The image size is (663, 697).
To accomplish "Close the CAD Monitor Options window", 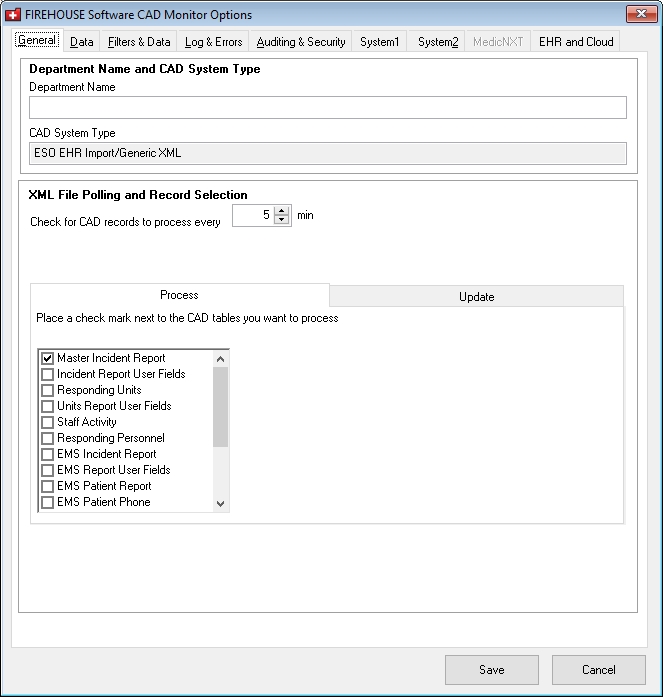I will coord(641,14).
